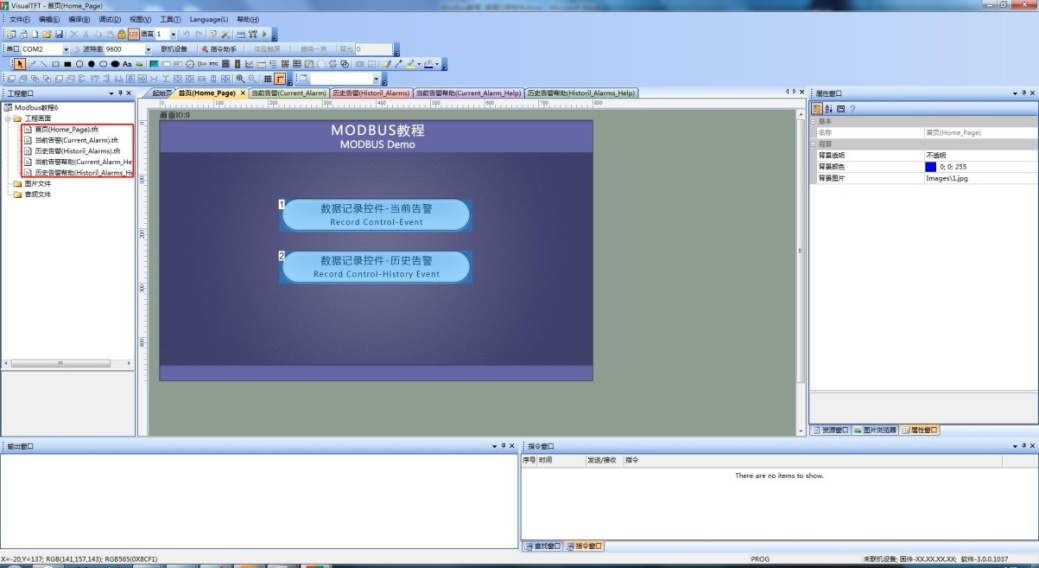Open the language number dropdown
1039x568 pixels.
pyautogui.click(x=173, y=34)
